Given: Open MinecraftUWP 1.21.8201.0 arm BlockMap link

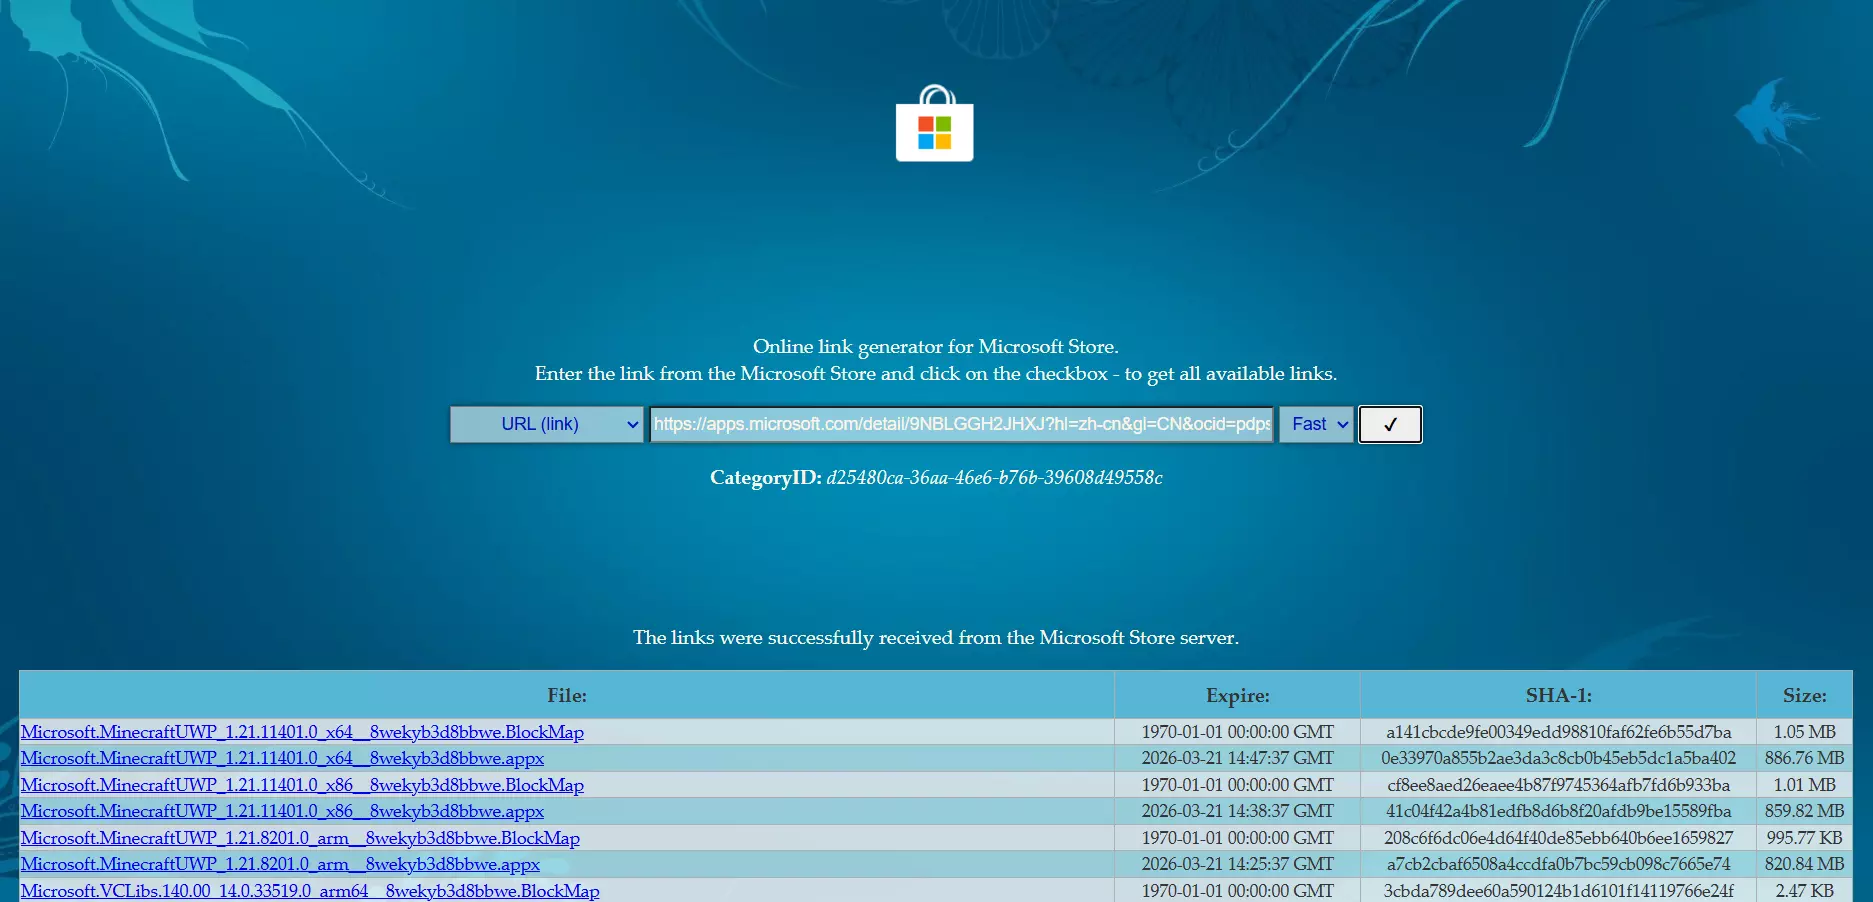Looking at the screenshot, I should [300, 838].
